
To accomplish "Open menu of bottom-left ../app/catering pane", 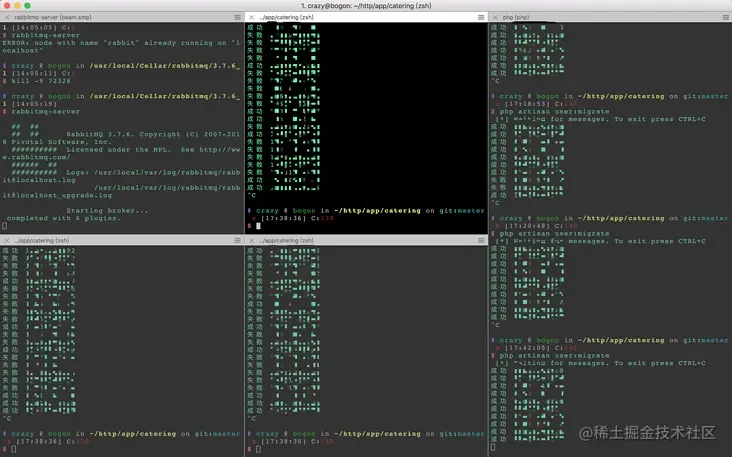I will (x=237, y=240).
